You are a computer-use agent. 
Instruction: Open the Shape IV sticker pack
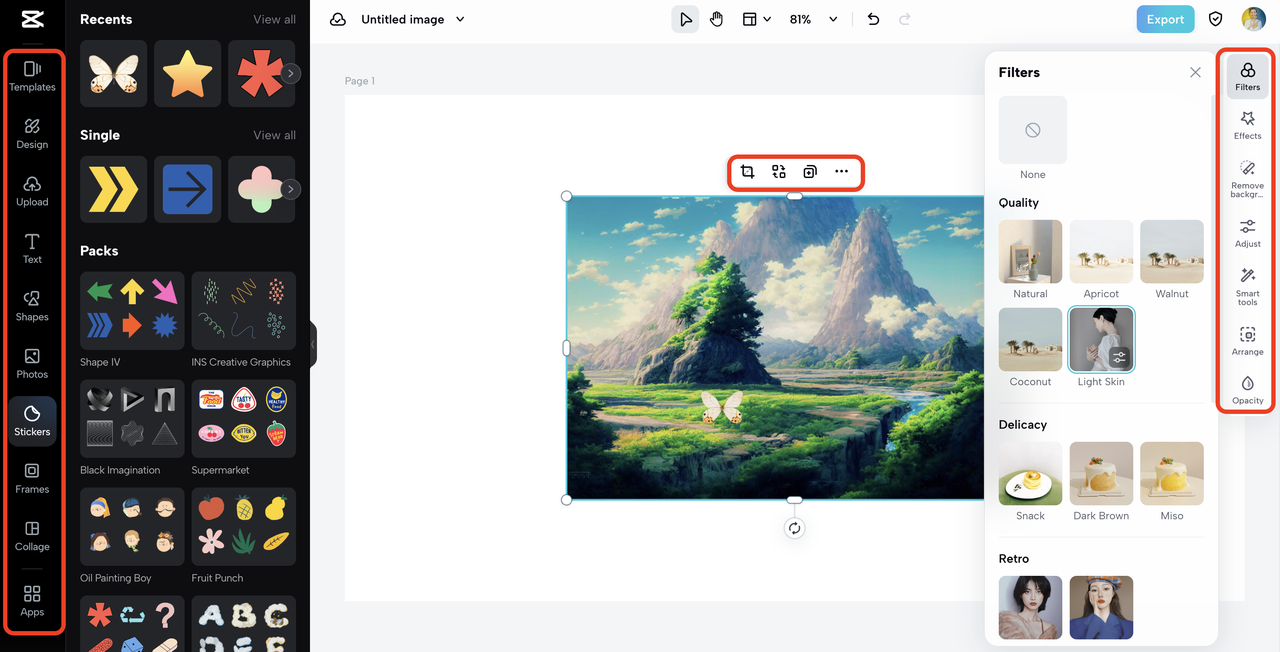(132, 311)
